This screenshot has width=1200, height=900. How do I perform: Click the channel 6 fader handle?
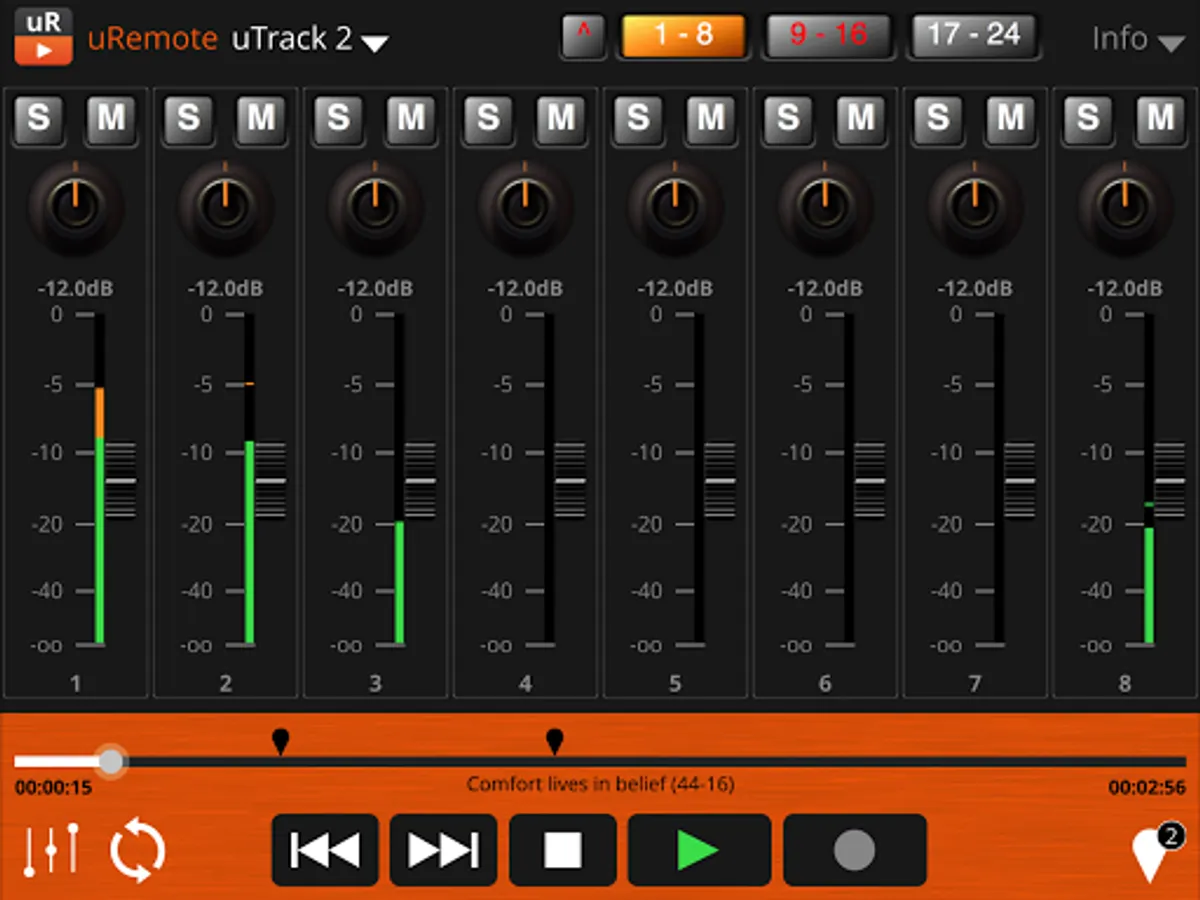tap(871, 480)
